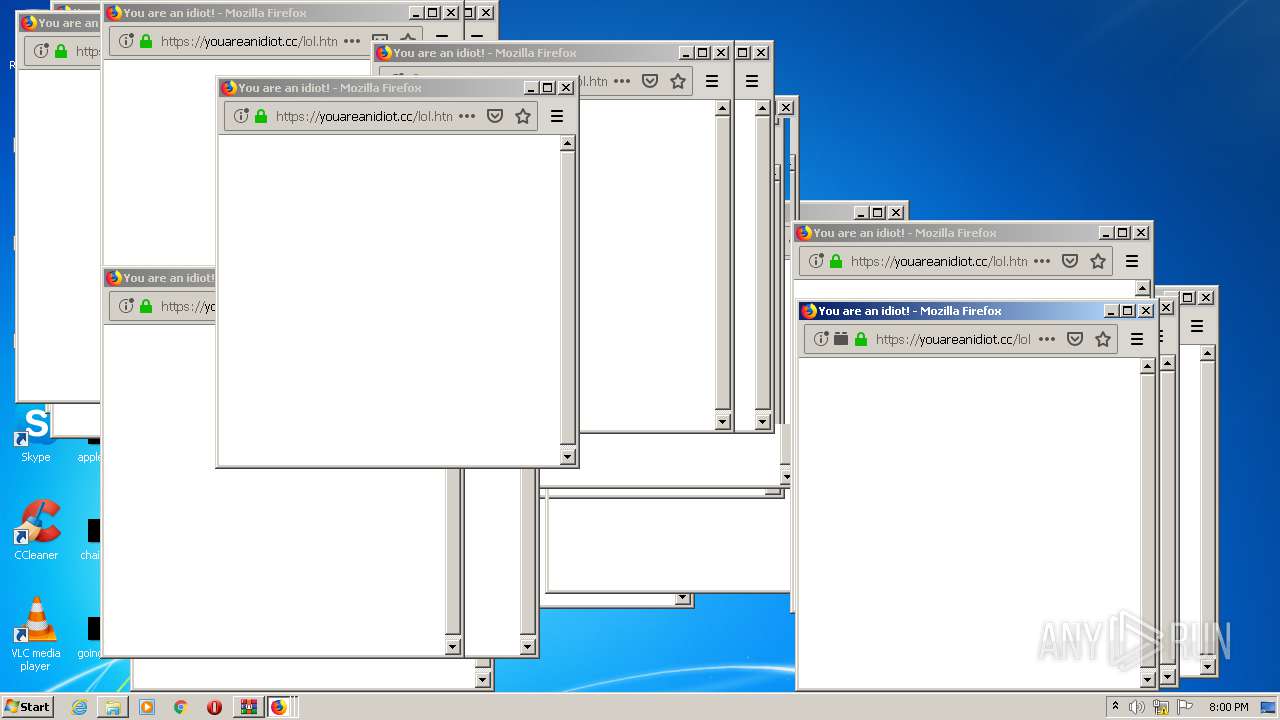Open page actions dots in active blue-titled window
Viewport: 1280px width, 720px height.
pos(1047,339)
